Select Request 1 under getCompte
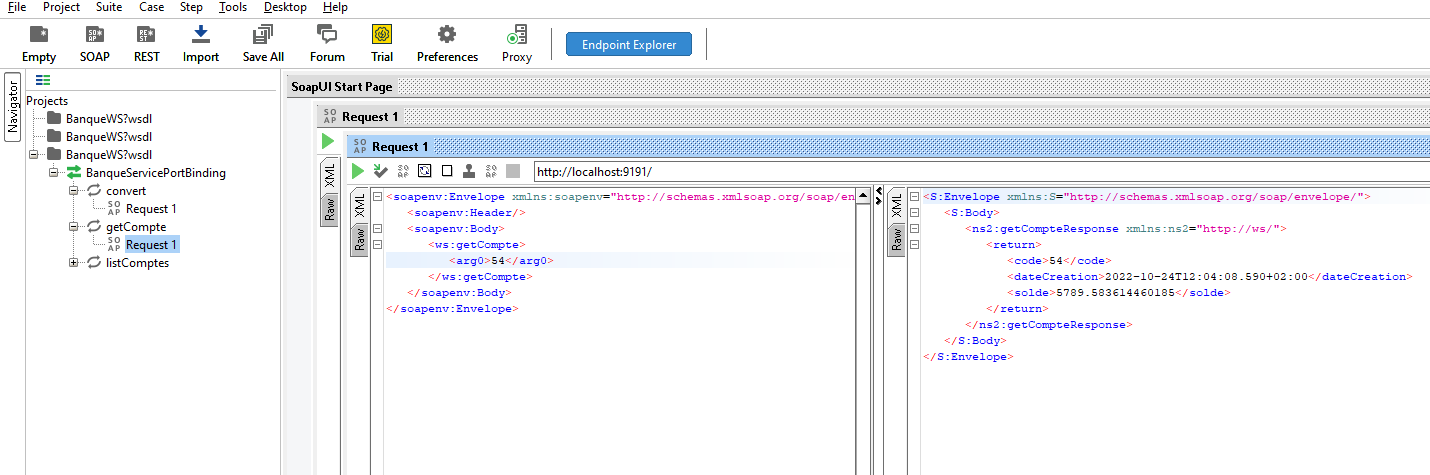This screenshot has height=475, width=1430. pos(151,245)
